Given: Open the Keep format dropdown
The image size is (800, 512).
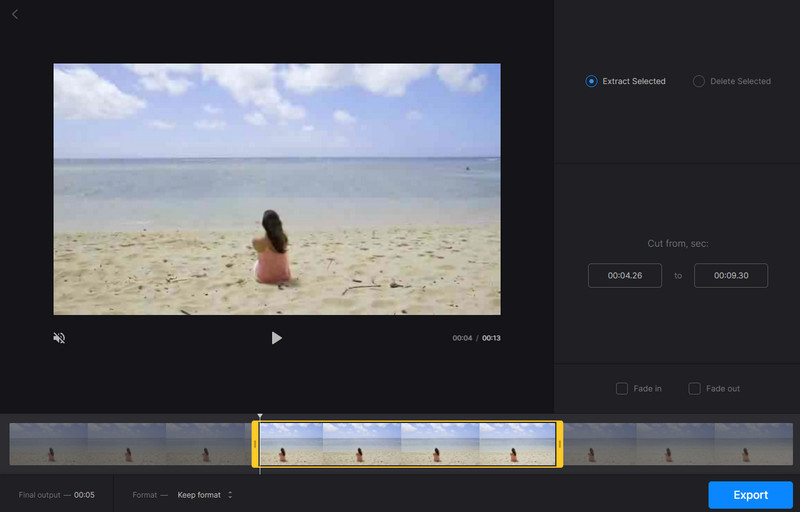Looking at the screenshot, I should click(x=205, y=495).
